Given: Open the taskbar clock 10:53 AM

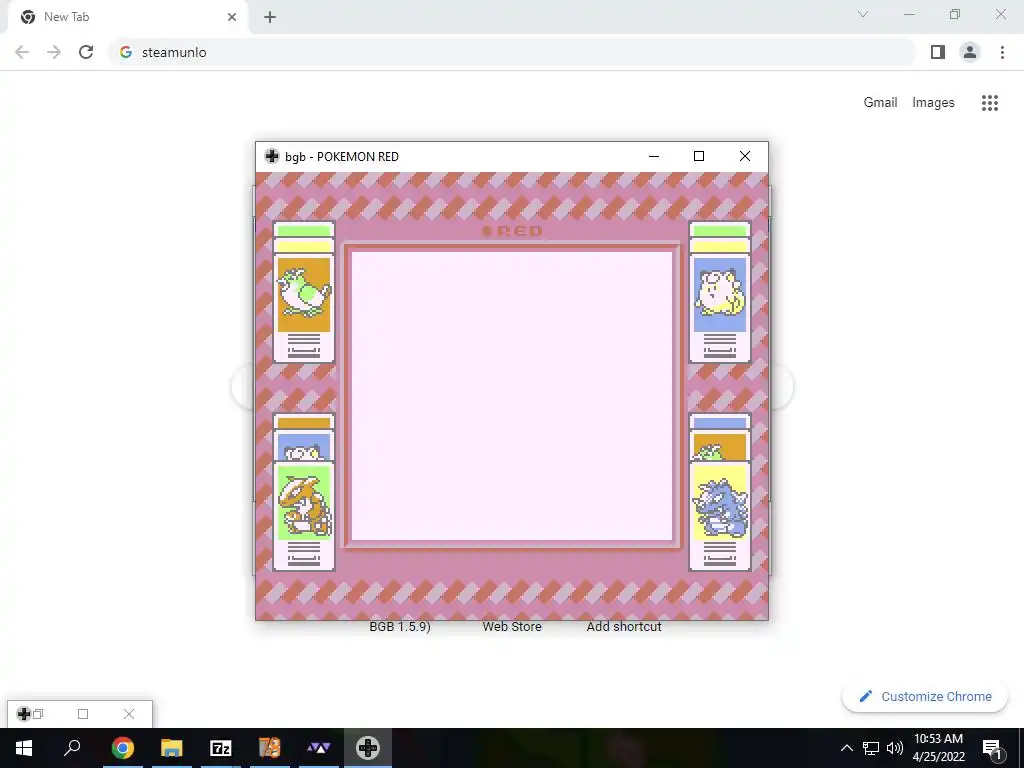Looking at the screenshot, I should point(938,748).
